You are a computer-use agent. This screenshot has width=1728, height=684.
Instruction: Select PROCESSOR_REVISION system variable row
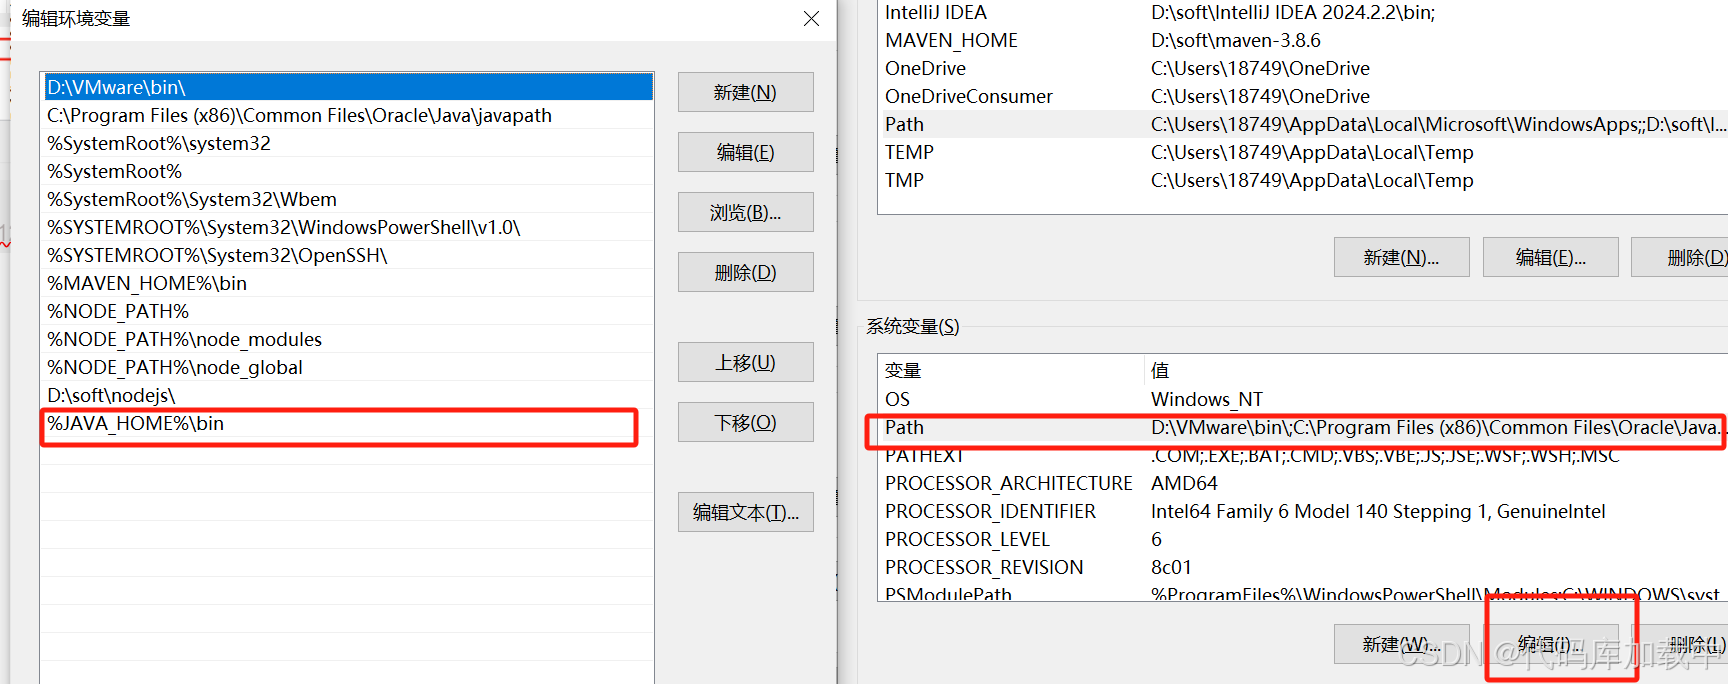1303,567
